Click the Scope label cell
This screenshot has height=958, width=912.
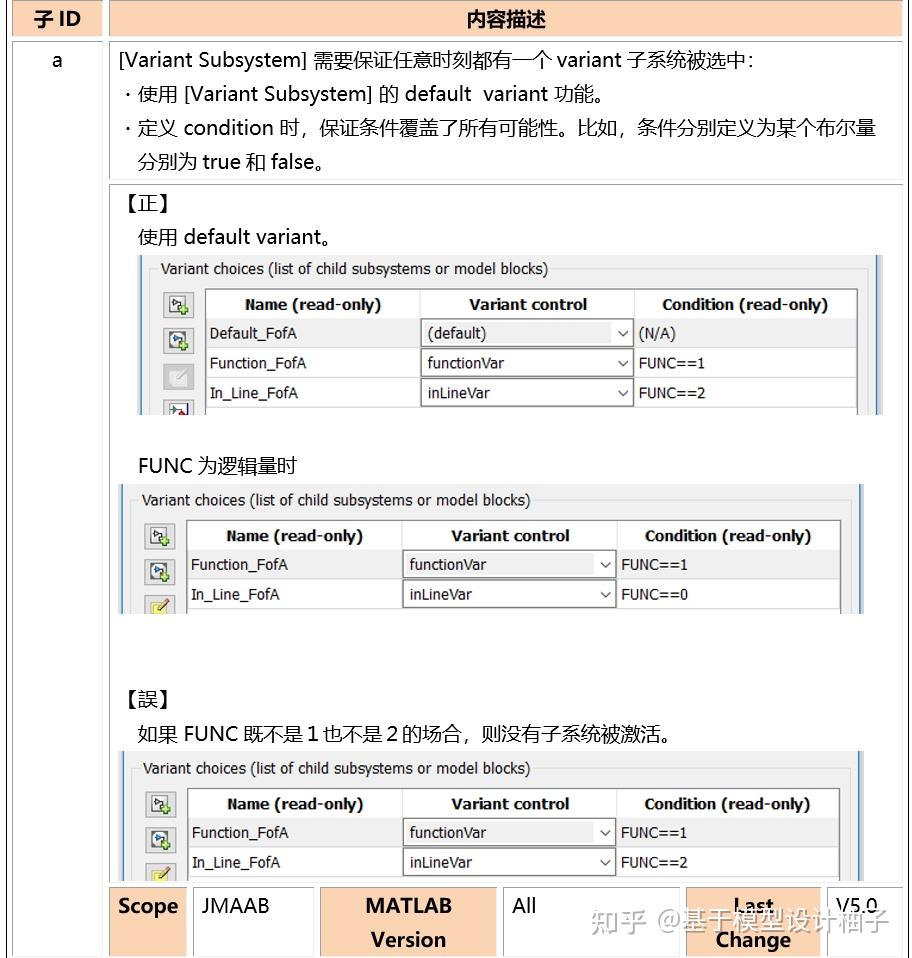point(148,921)
